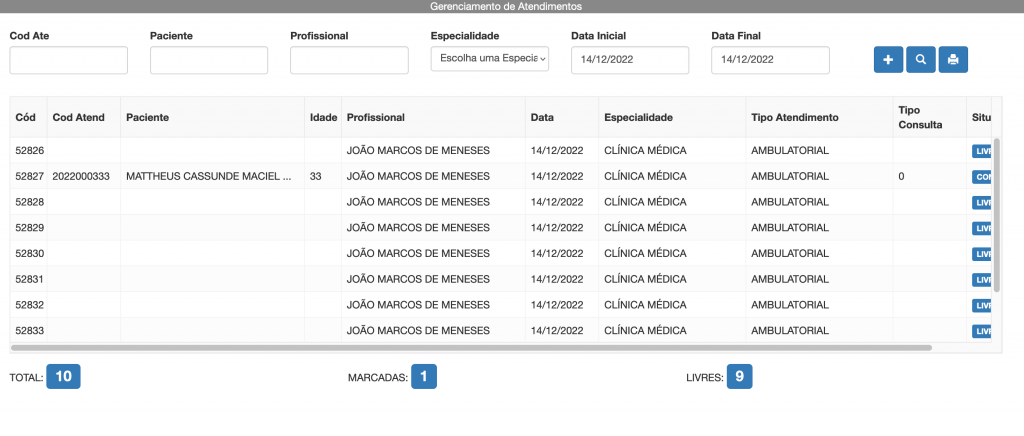
Task: Open the Data Final date field
Action: pos(770,60)
